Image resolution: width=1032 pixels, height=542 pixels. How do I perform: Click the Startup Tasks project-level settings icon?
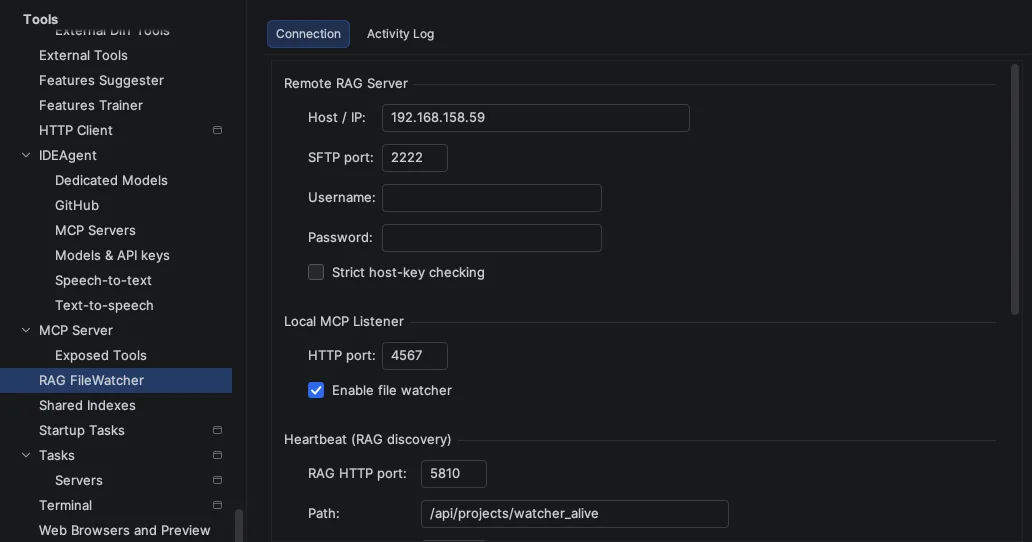pos(217,430)
